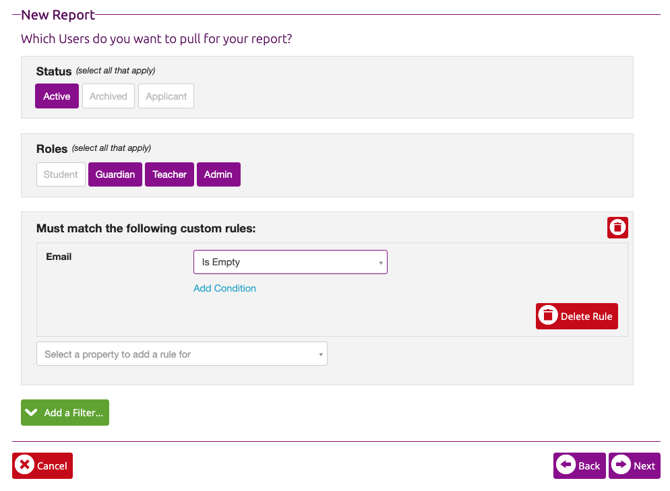Deselect the Active status
670x491 pixels.
tap(57, 96)
